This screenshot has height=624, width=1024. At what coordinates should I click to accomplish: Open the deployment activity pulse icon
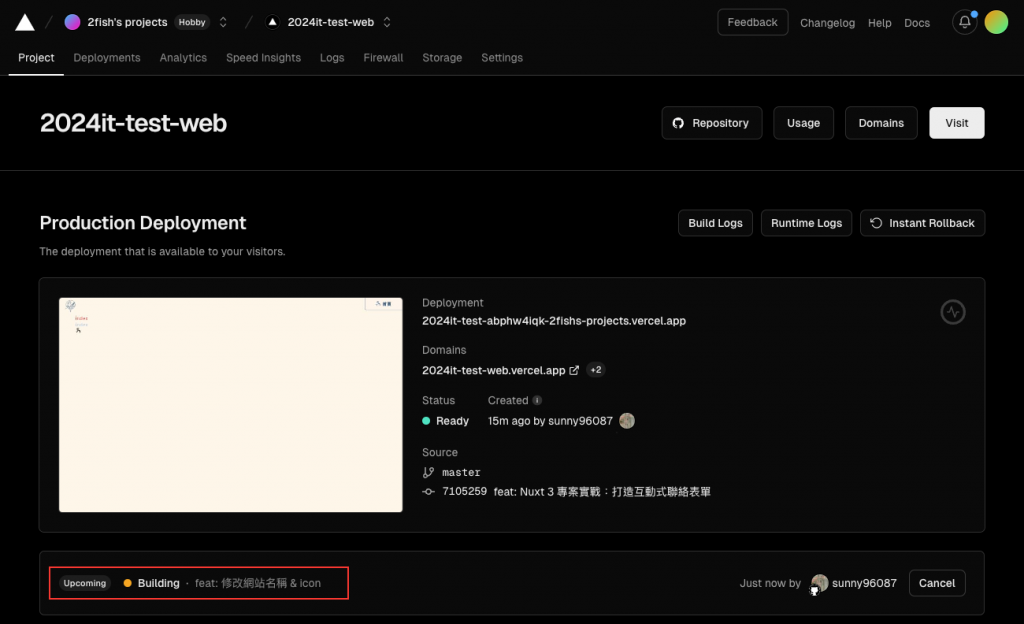(x=953, y=312)
